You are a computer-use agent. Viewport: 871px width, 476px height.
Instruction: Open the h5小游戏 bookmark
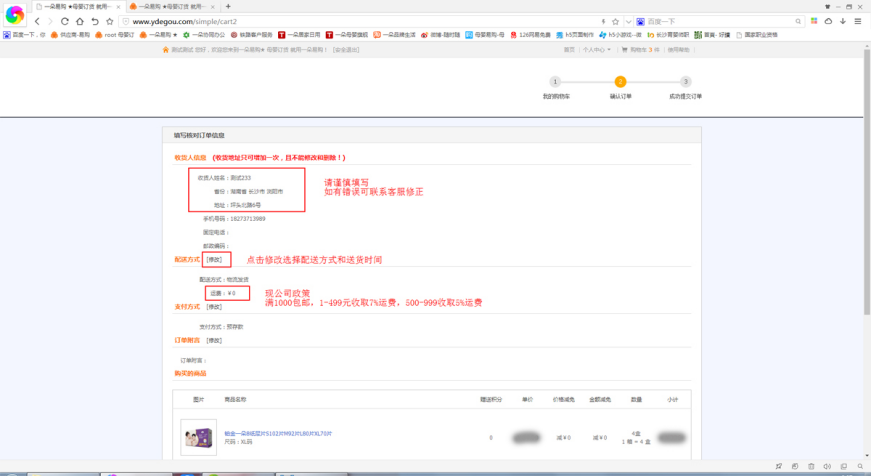pos(620,34)
